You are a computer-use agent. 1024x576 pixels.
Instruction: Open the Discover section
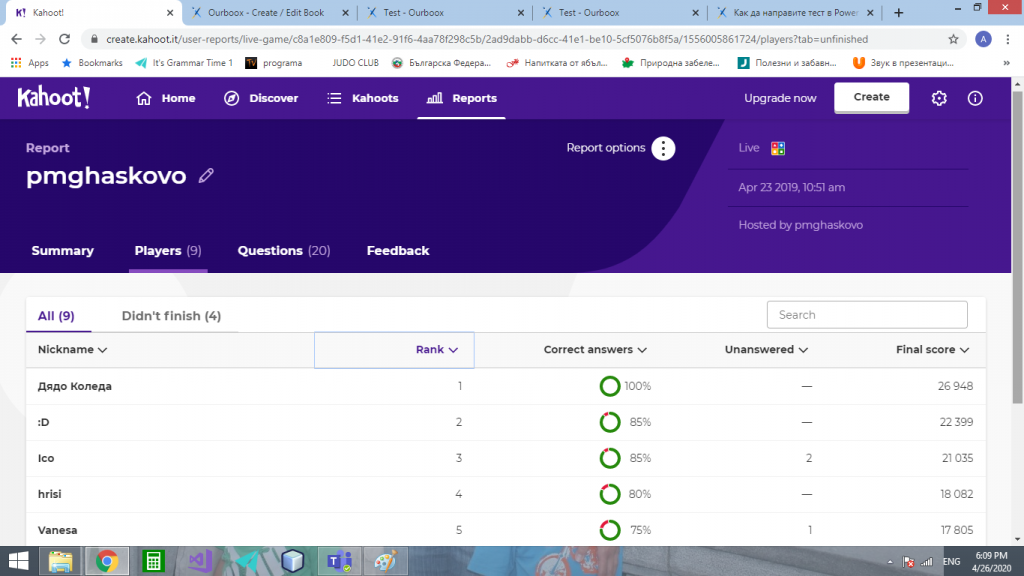[261, 98]
